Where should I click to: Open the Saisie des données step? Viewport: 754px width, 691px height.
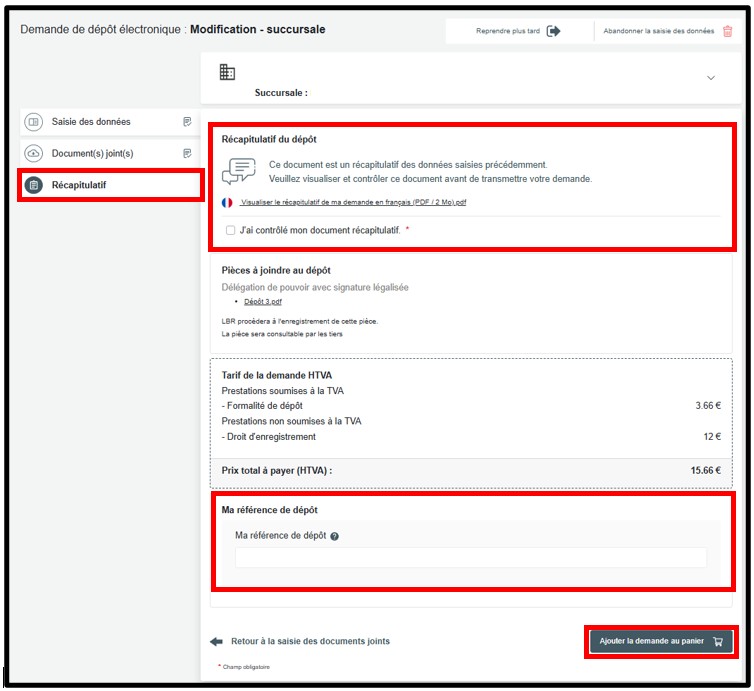tap(91, 122)
